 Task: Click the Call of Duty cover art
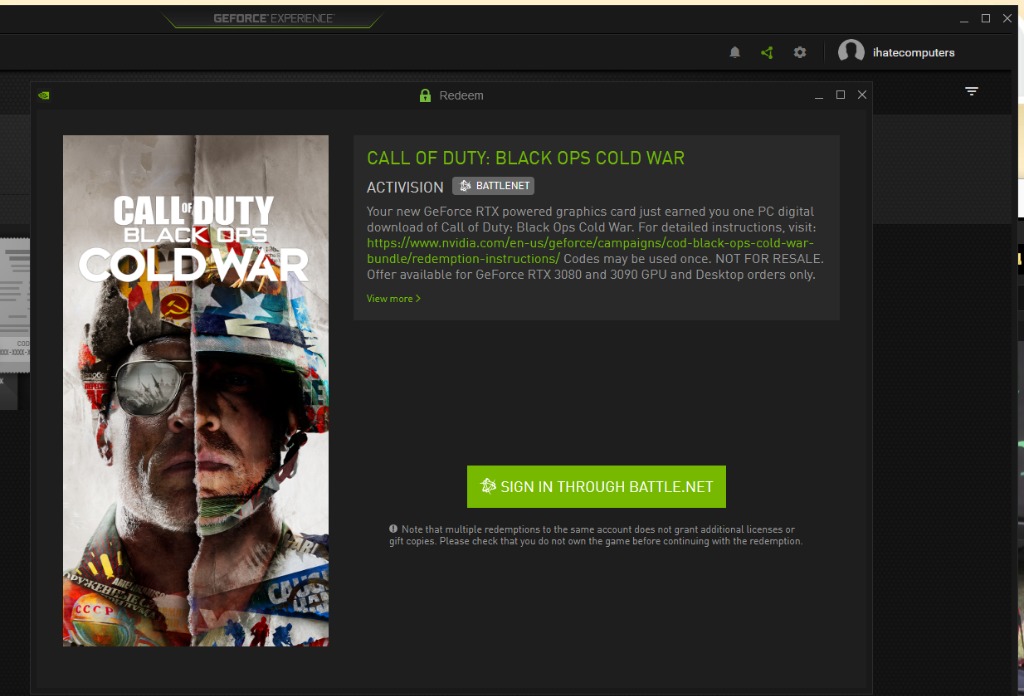(196, 390)
